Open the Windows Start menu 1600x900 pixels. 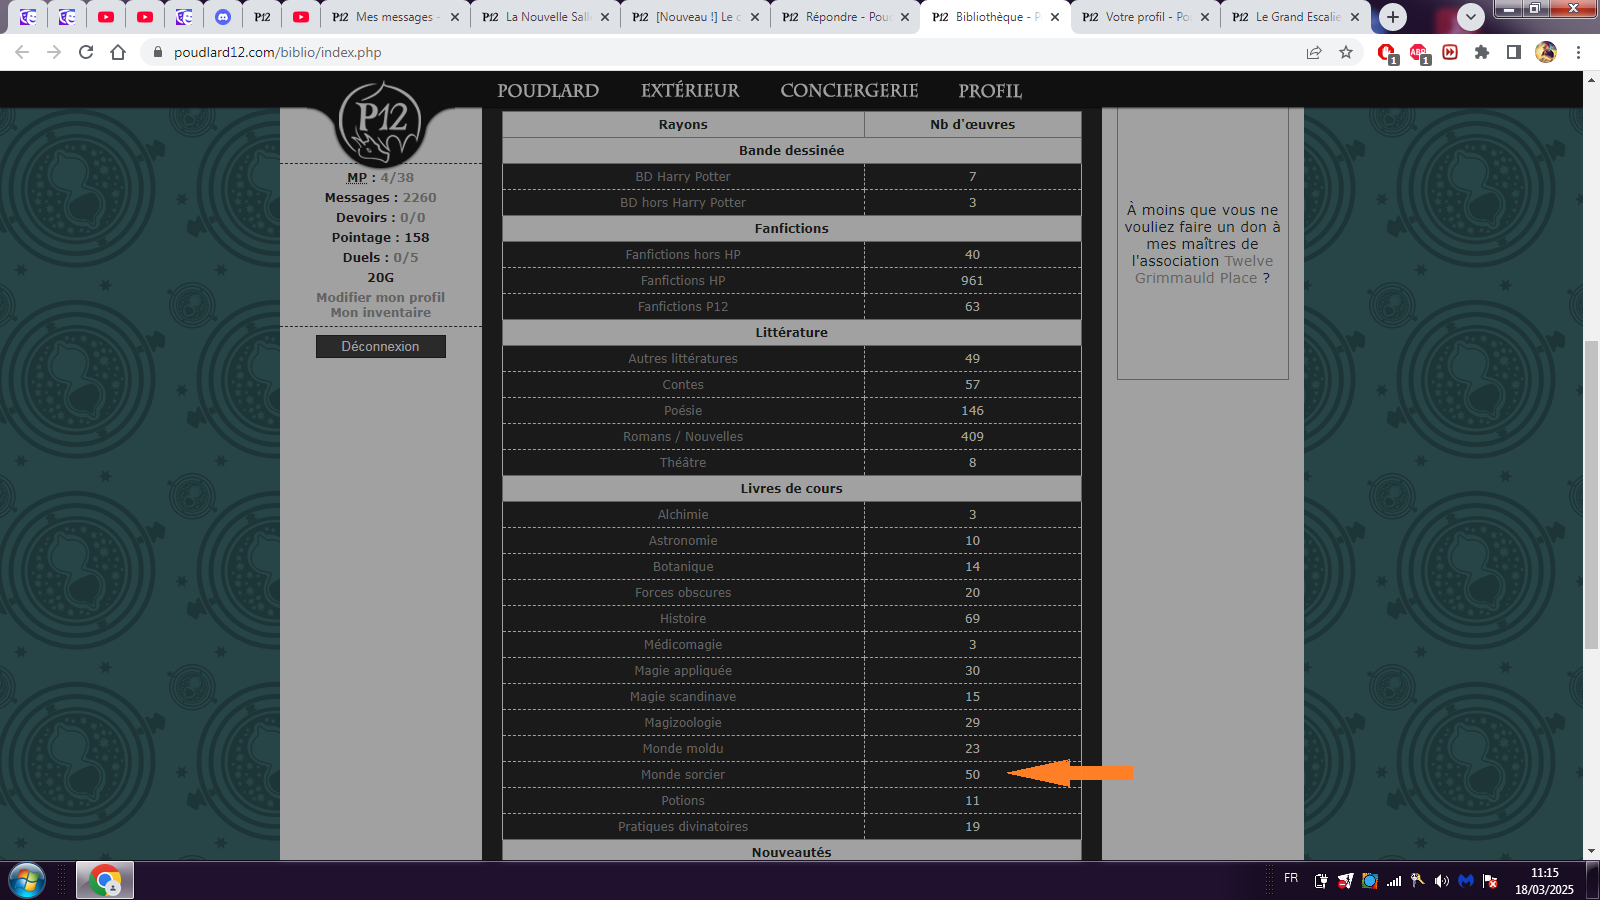(27, 881)
